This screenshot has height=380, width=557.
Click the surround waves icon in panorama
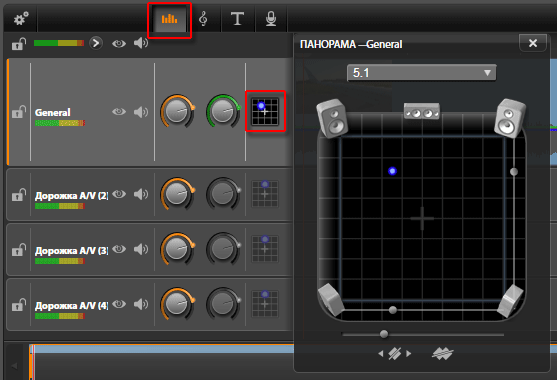442,353
